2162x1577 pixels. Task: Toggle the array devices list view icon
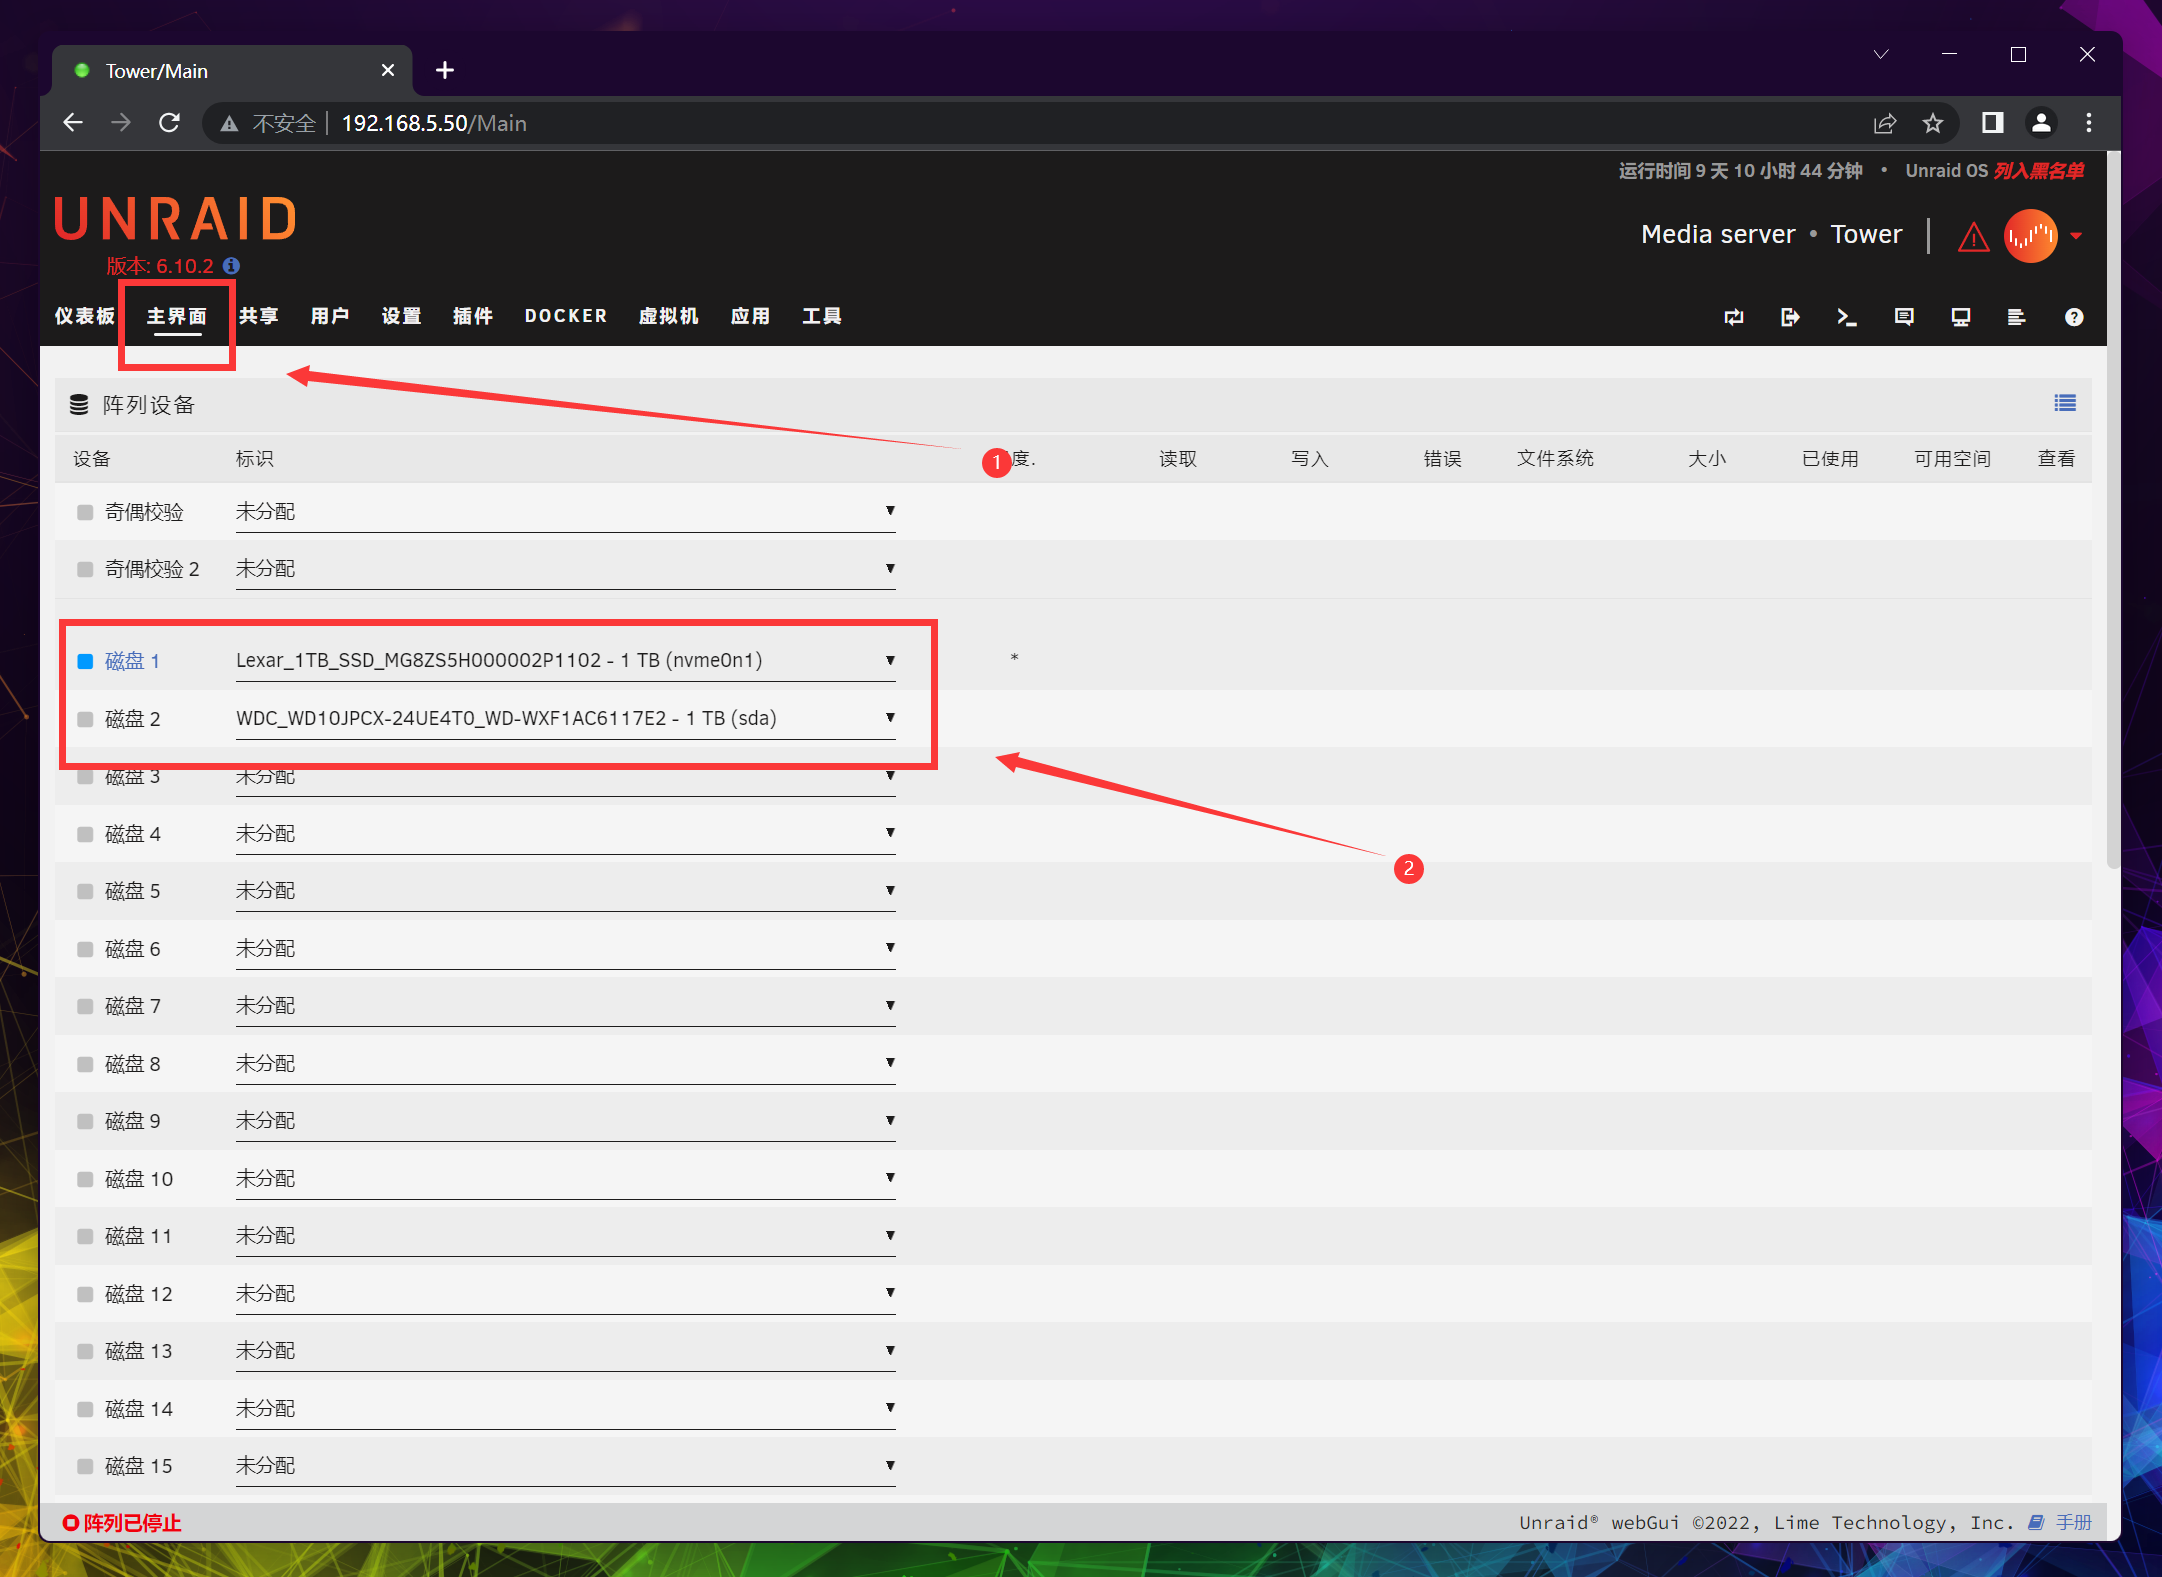click(2064, 403)
